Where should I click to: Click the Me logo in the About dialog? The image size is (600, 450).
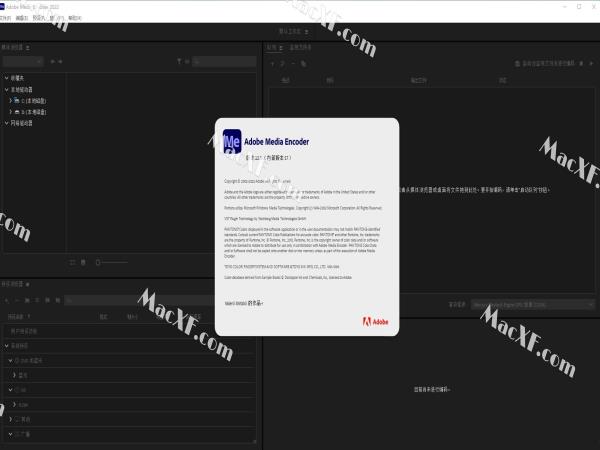[232, 142]
